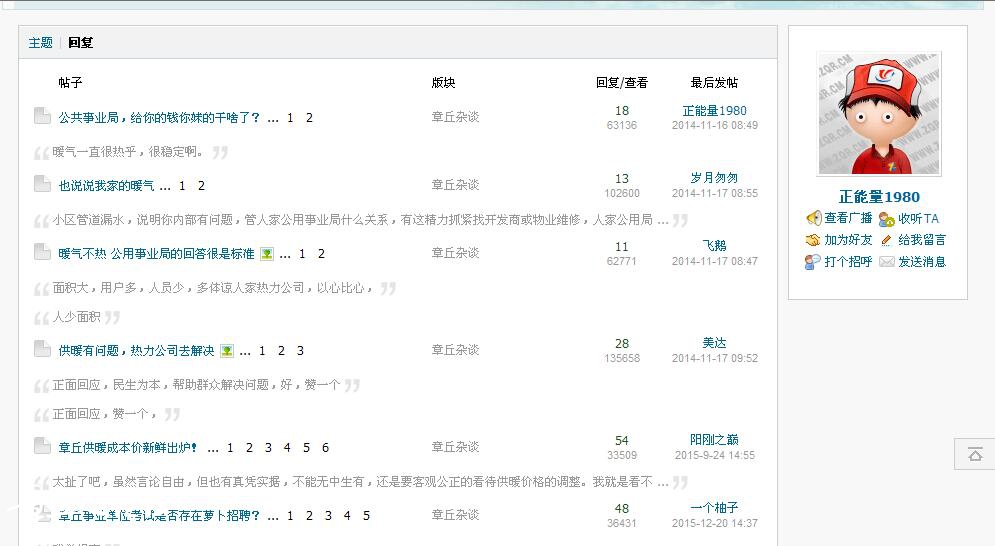Go to page 4 of 章丘供暖成本价 thread
The height and width of the screenshot is (546, 995).
[287, 448]
